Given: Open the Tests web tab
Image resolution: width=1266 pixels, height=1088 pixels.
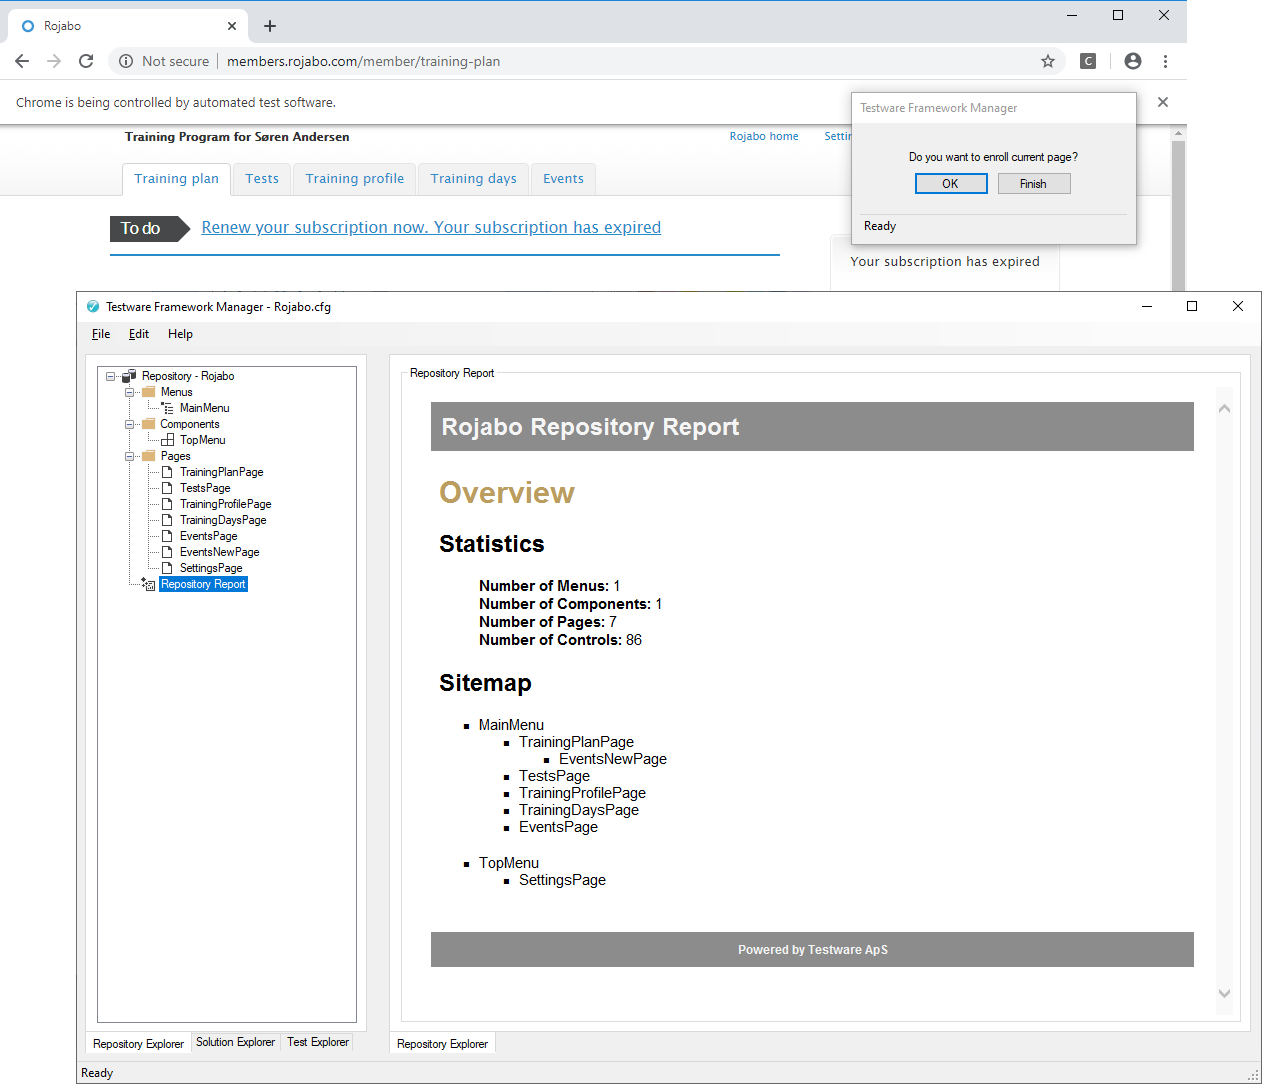Looking at the screenshot, I should tap(262, 179).
